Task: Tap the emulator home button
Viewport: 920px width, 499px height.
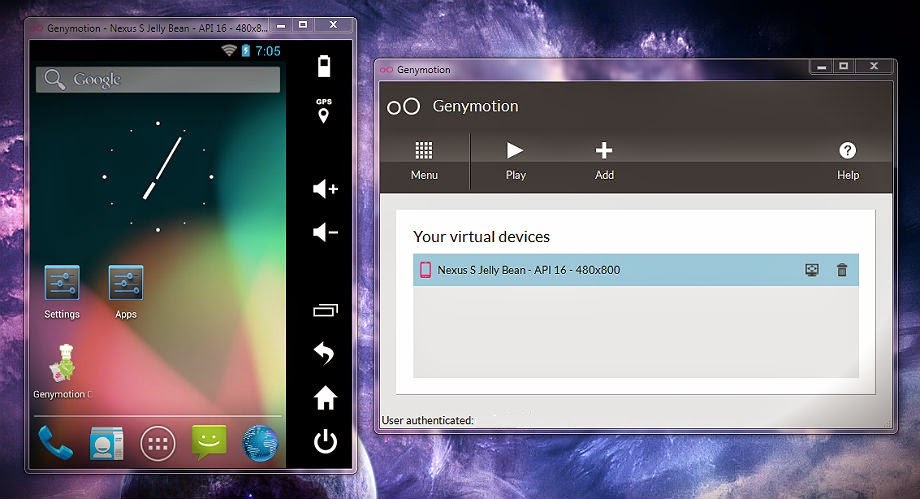Action: point(325,398)
